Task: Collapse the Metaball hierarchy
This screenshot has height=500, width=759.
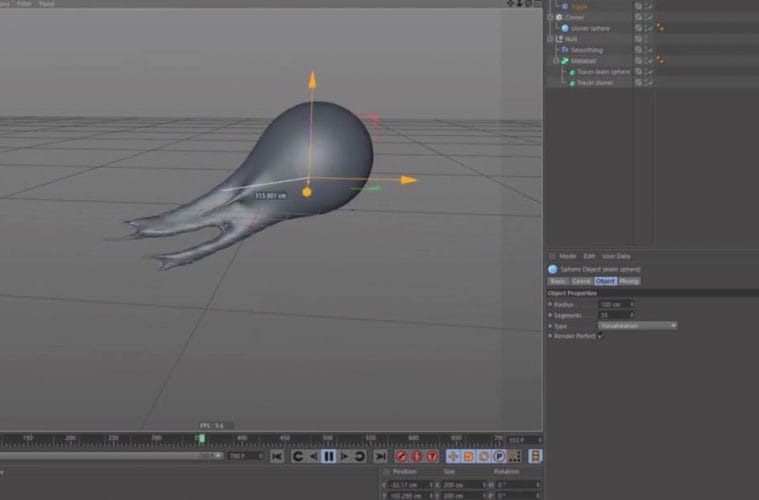Action: tap(555, 61)
